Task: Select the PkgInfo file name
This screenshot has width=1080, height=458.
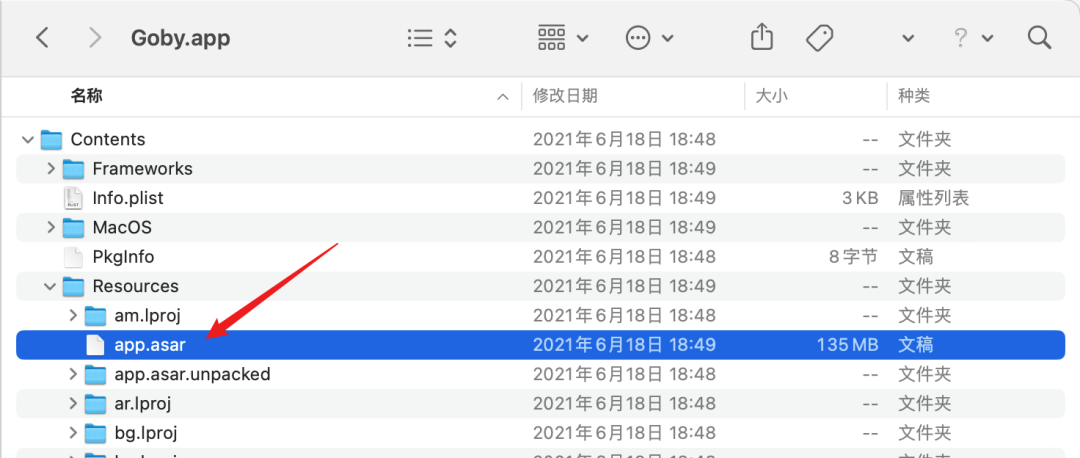Action: pos(123,257)
